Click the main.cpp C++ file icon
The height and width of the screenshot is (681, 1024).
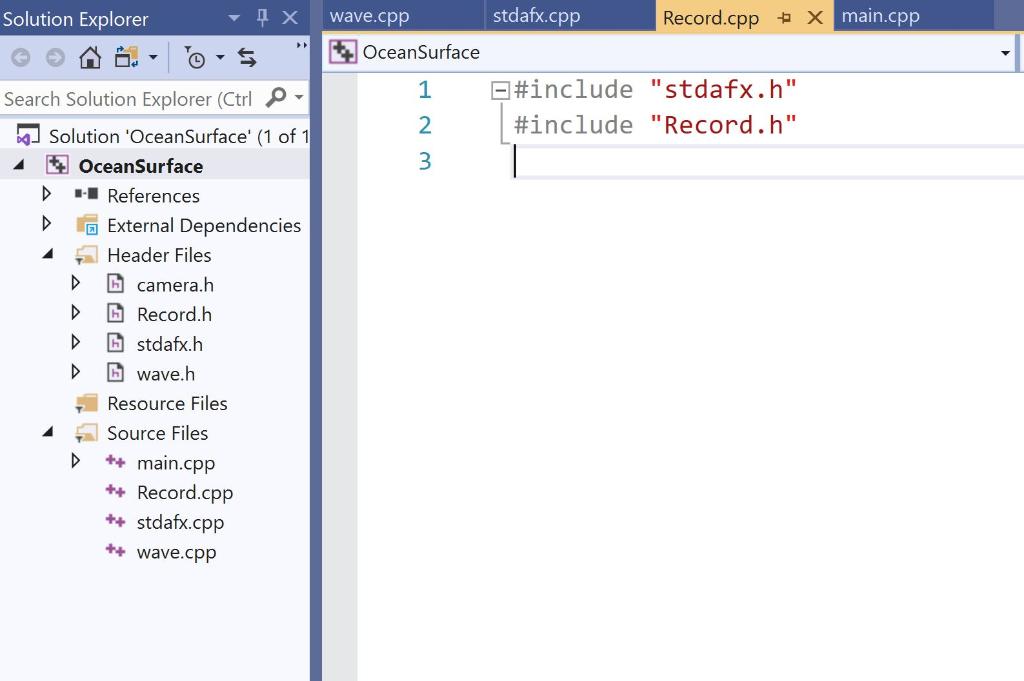click(116, 461)
